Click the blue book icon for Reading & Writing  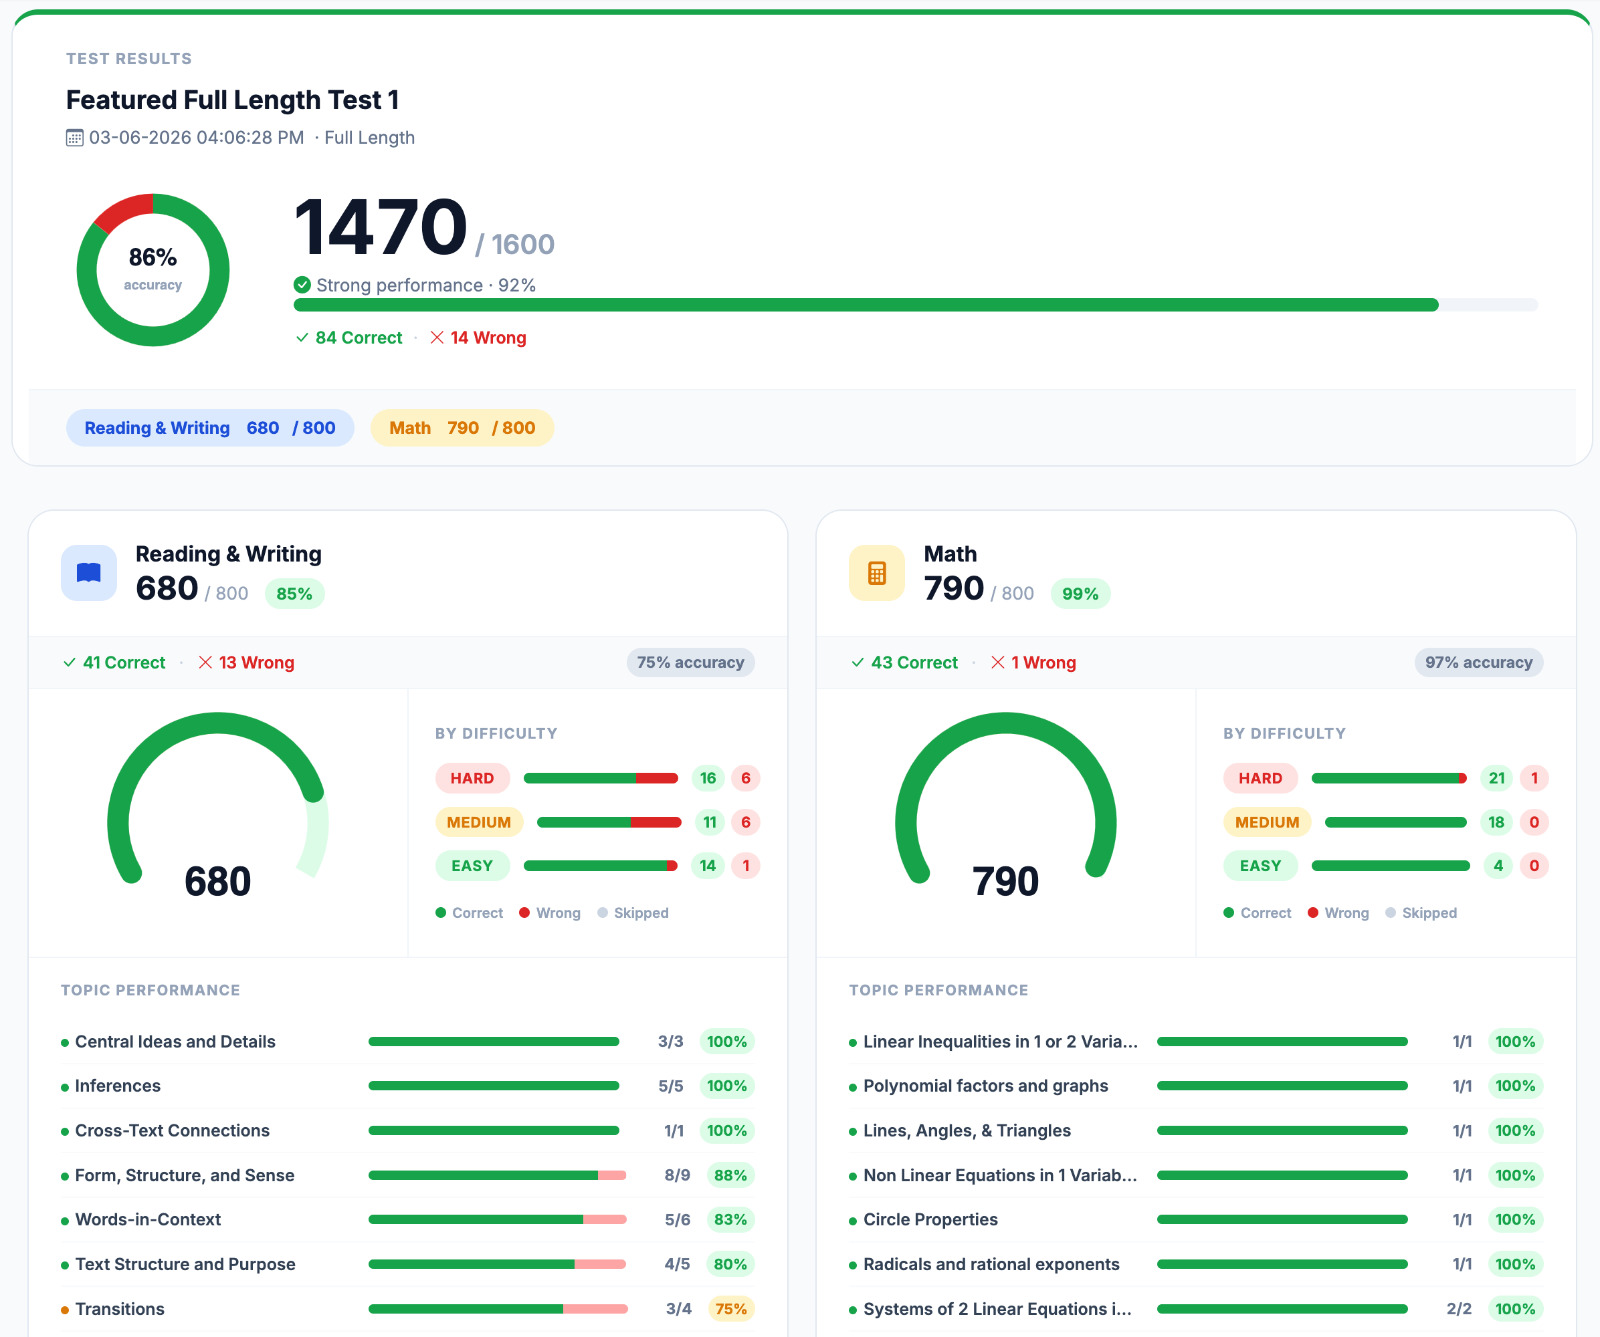[89, 573]
